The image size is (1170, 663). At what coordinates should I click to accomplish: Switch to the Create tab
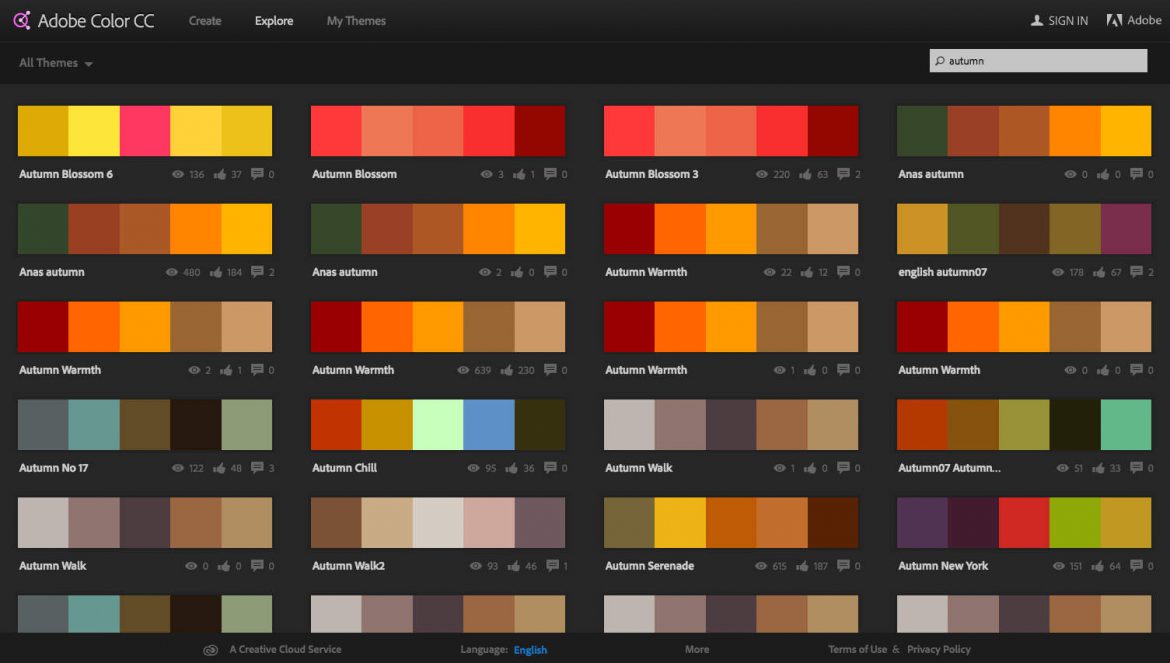click(205, 21)
